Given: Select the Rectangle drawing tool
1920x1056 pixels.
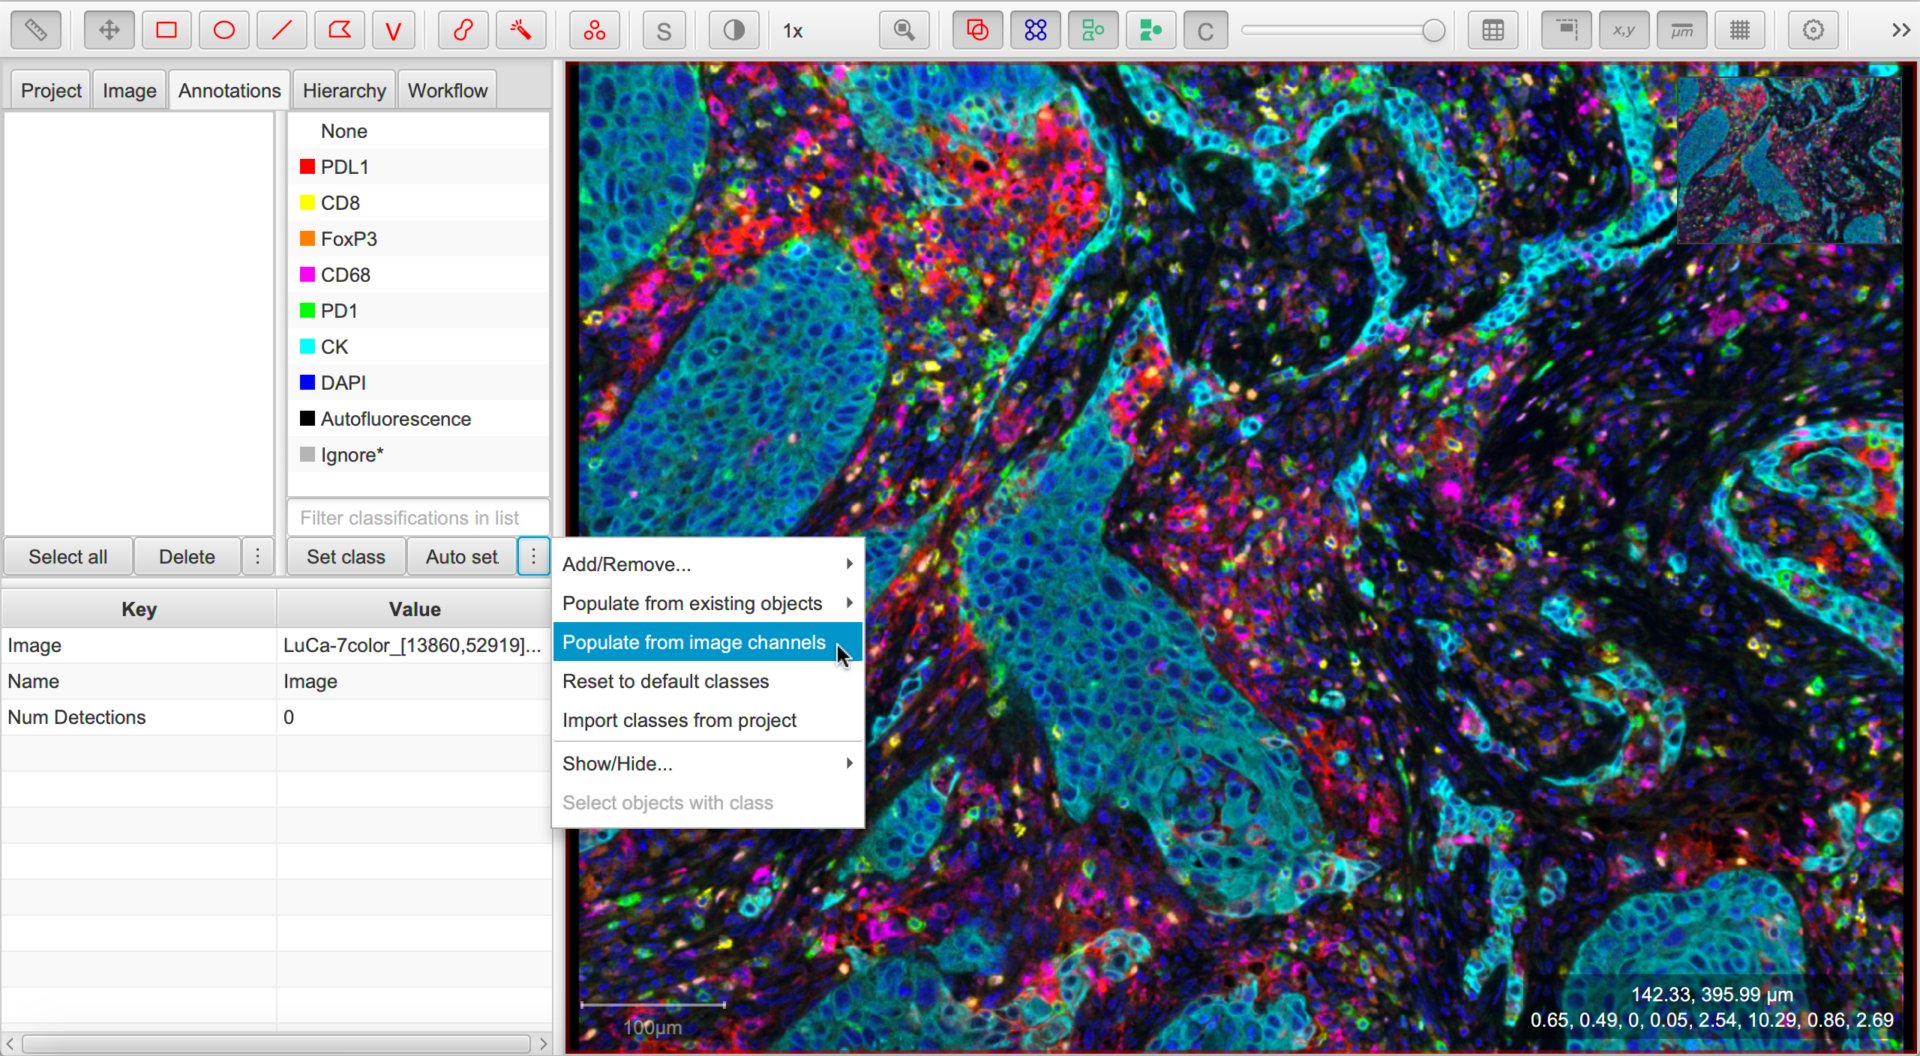Looking at the screenshot, I should (x=167, y=30).
